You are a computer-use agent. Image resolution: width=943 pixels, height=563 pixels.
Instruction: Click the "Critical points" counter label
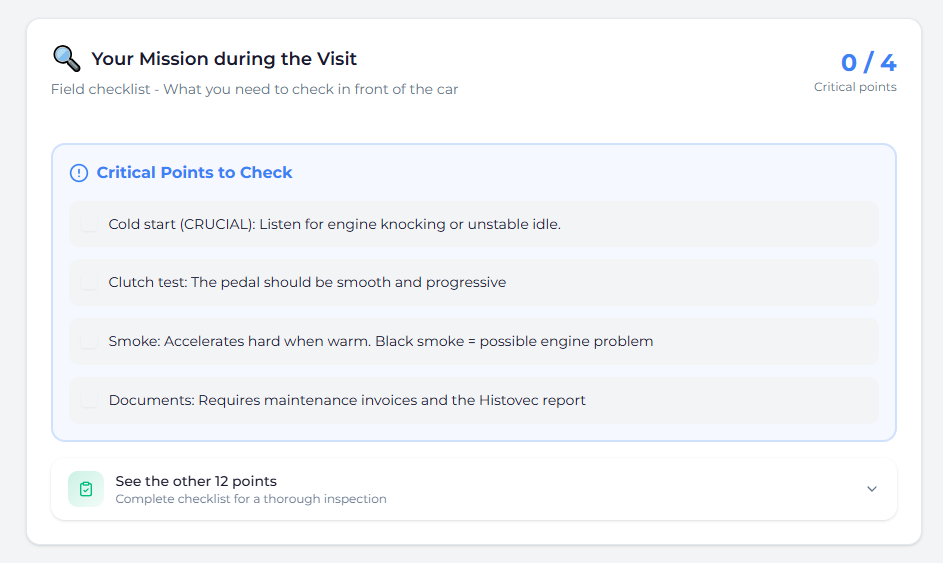(855, 87)
